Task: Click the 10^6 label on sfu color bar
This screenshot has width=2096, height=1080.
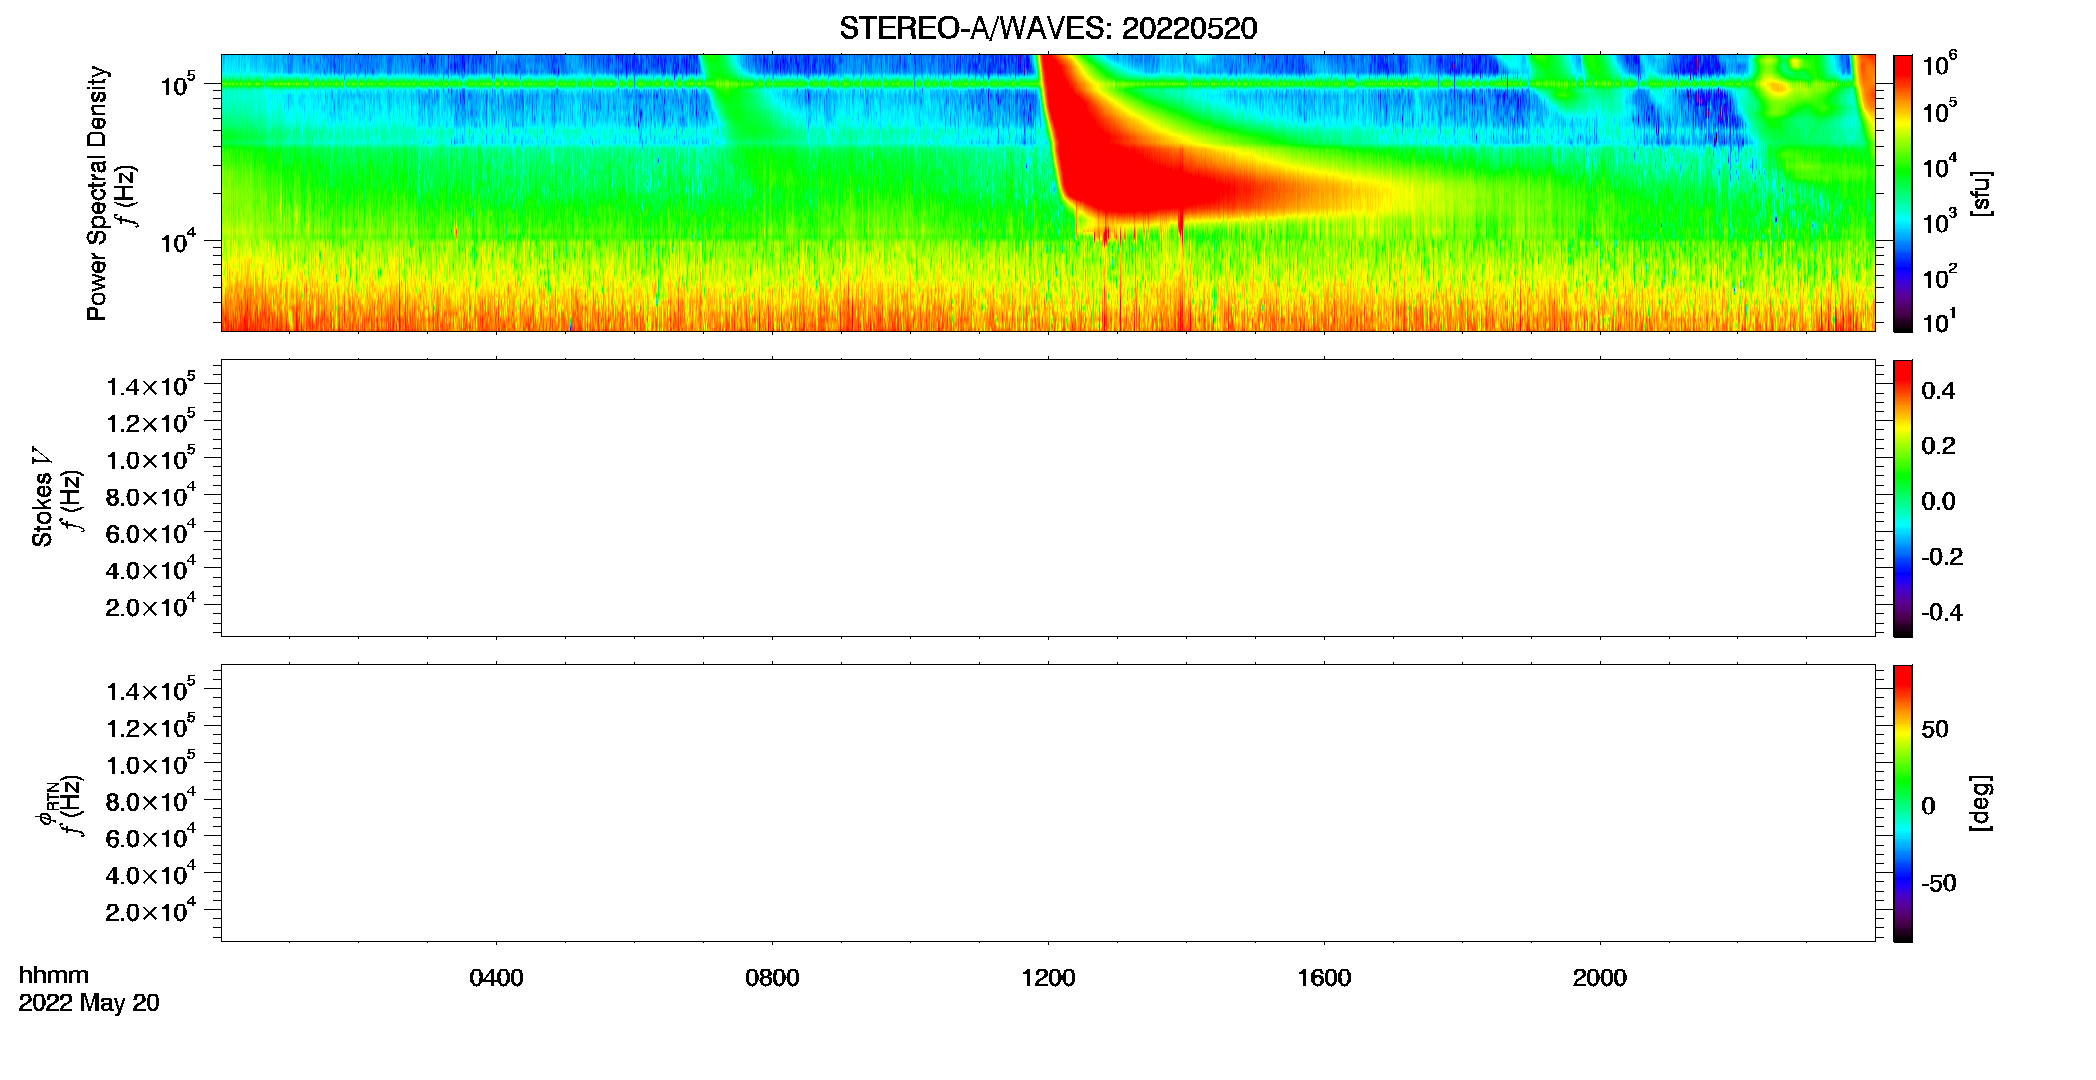Action: (x=1939, y=65)
